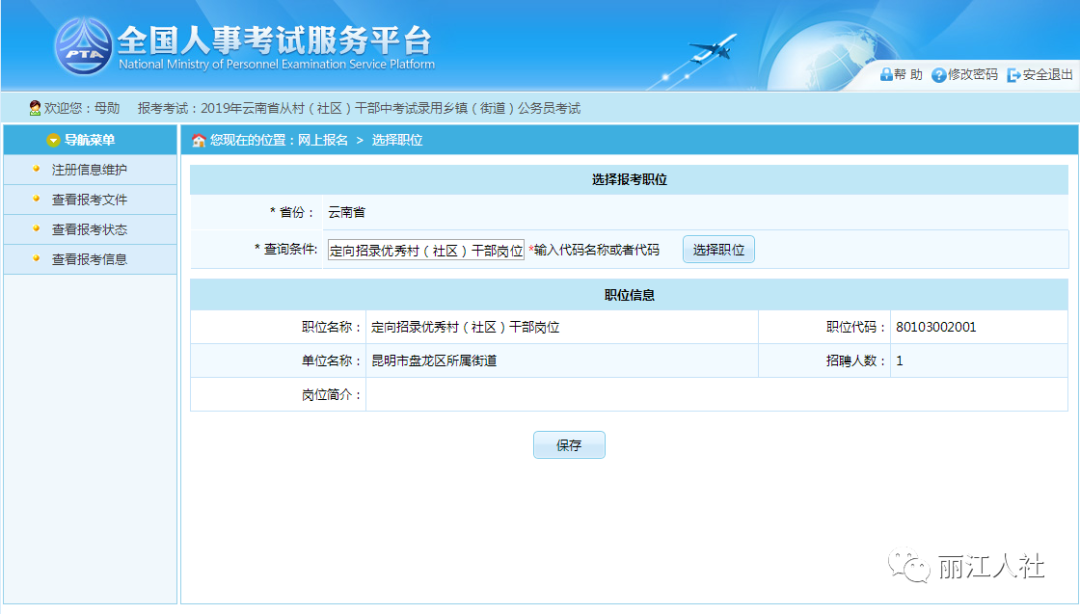
Task: Open 查看报考状态 menu item
Action: pos(90,229)
